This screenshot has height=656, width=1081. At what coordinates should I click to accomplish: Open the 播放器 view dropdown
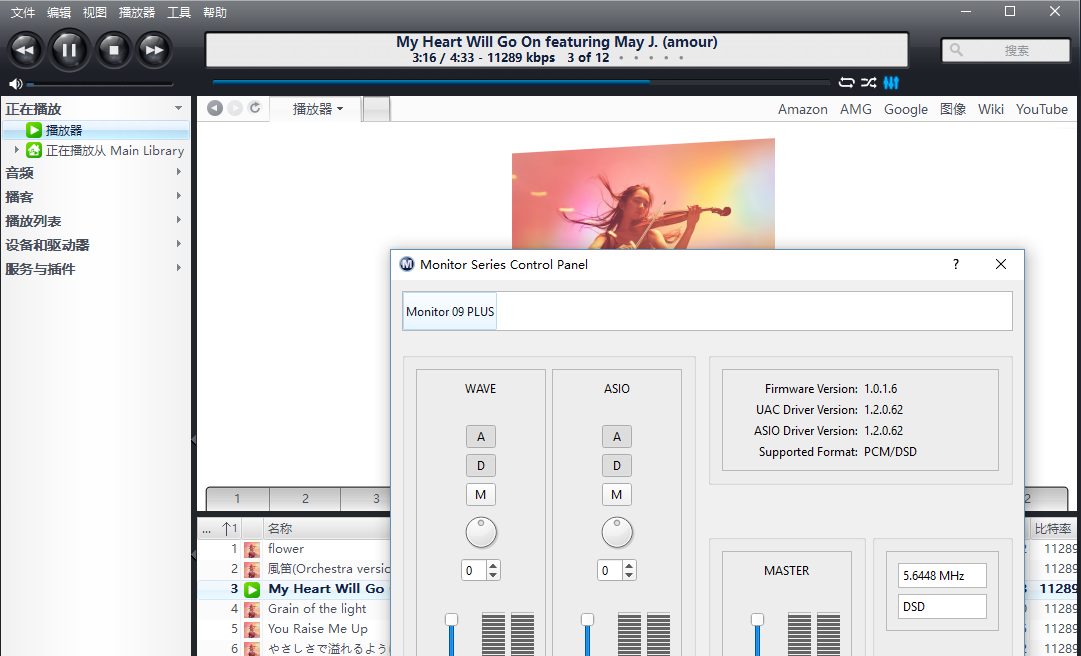317,109
